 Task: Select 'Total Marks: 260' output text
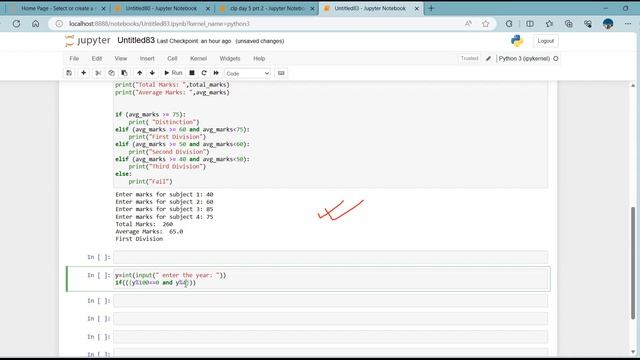(x=144, y=224)
